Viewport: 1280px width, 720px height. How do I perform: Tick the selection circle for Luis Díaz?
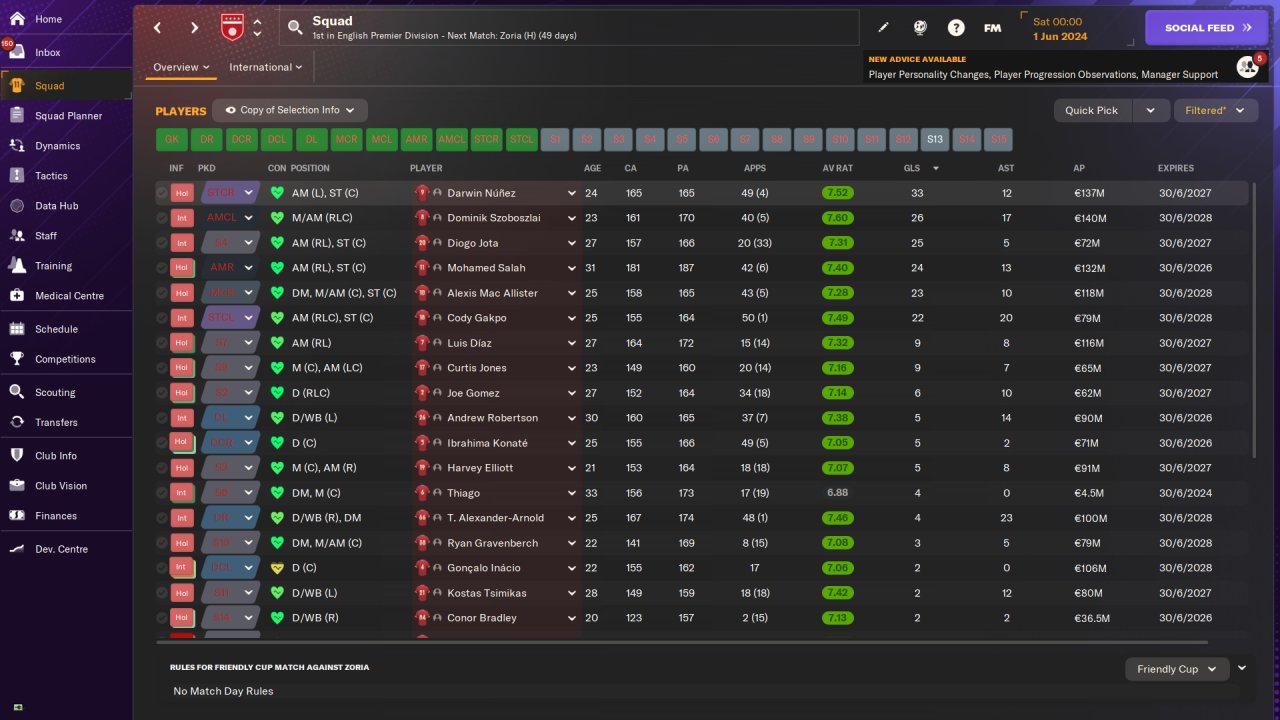click(162, 343)
